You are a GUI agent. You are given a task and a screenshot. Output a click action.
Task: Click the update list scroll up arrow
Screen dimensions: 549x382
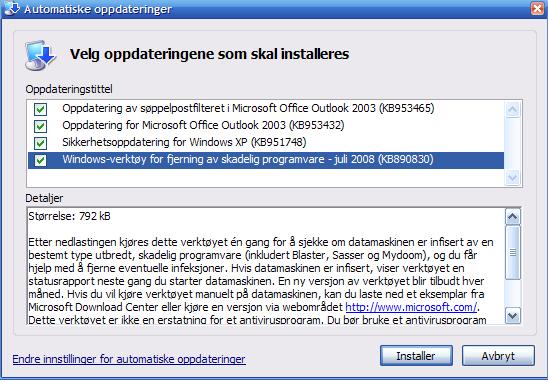coord(513,110)
